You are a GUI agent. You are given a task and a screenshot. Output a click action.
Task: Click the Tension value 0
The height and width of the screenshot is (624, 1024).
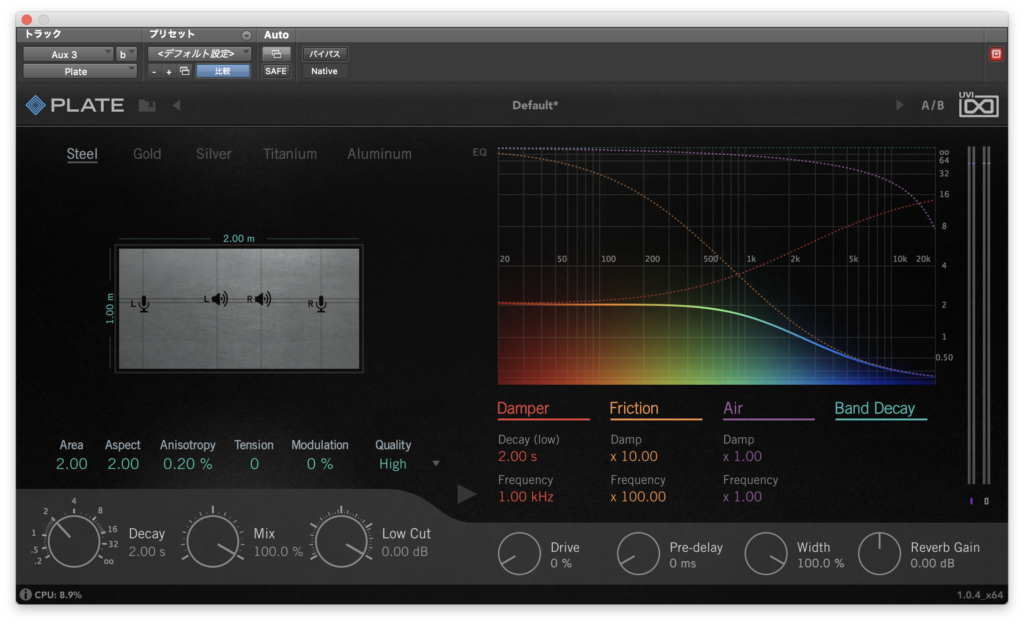(x=254, y=464)
